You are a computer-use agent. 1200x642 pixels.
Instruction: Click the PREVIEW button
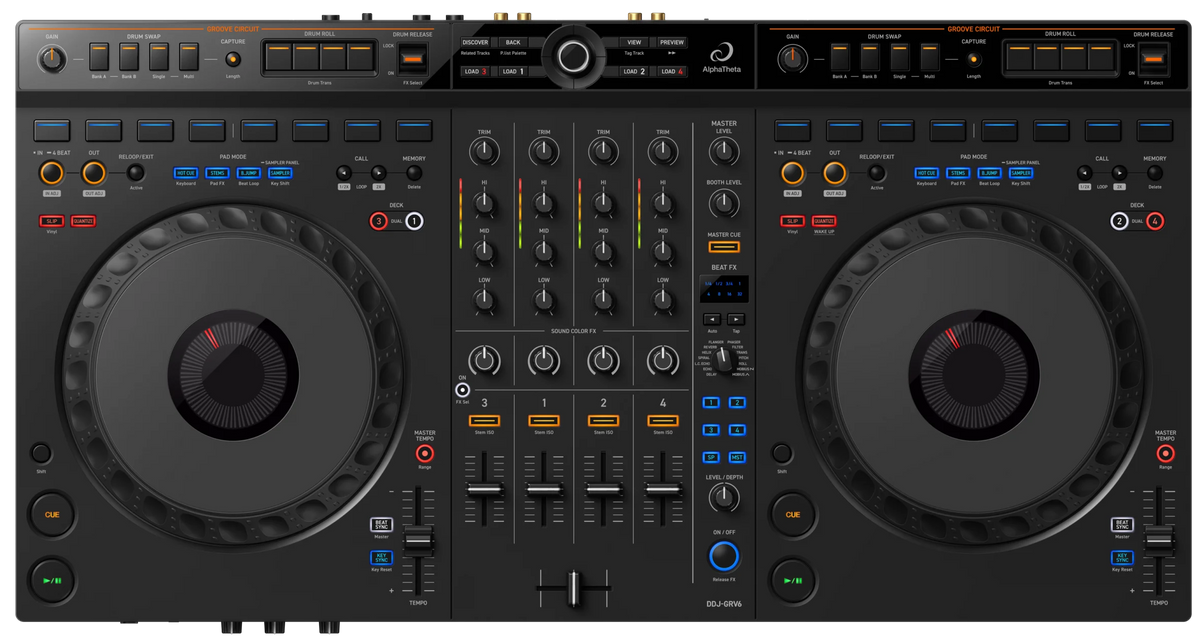[671, 43]
